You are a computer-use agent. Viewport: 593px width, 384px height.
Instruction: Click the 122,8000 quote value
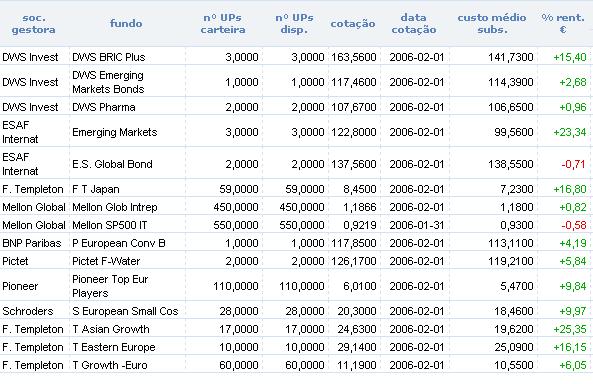[x=354, y=132]
